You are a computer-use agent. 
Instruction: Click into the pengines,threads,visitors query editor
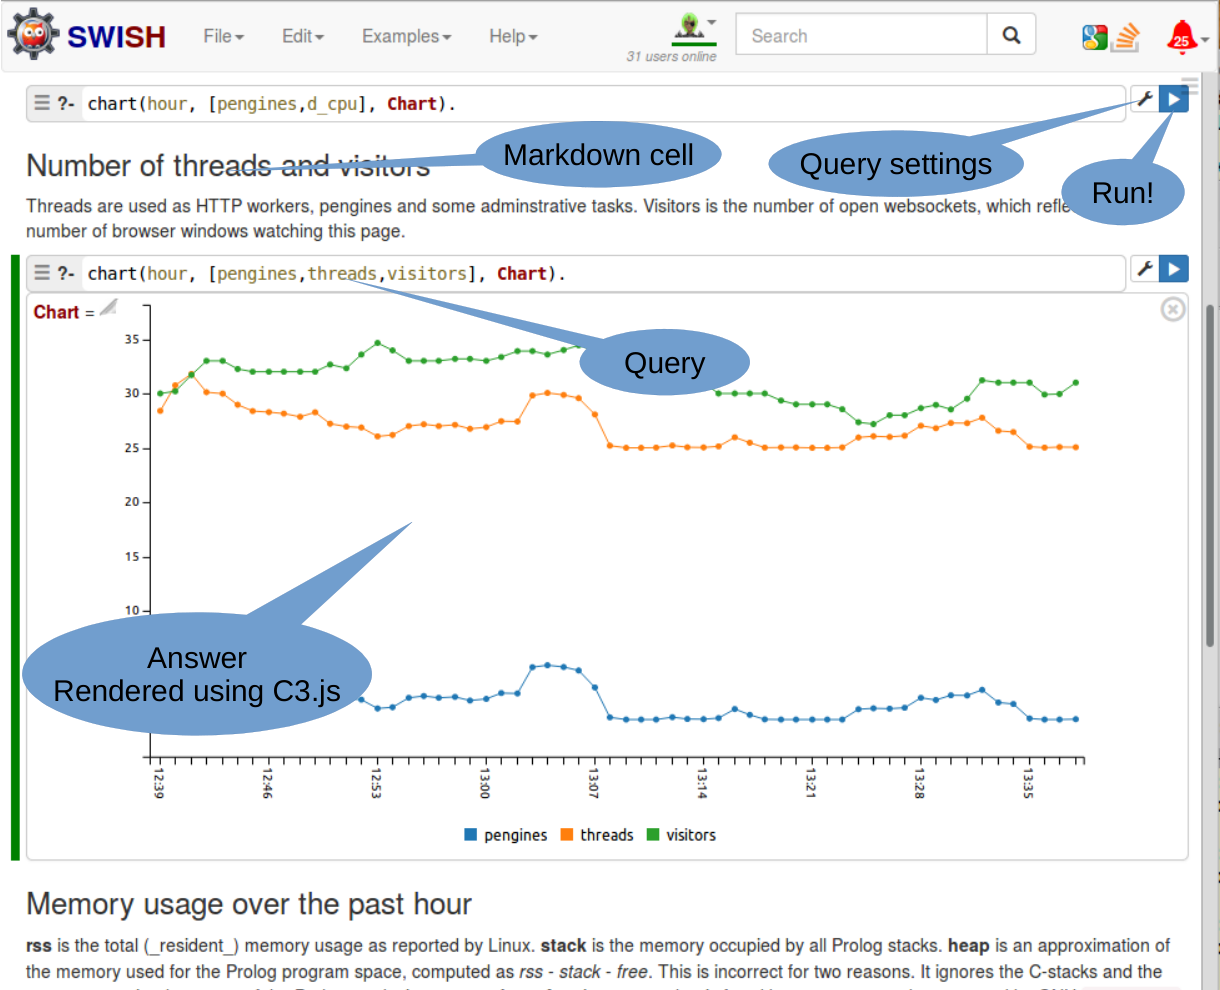pos(602,274)
